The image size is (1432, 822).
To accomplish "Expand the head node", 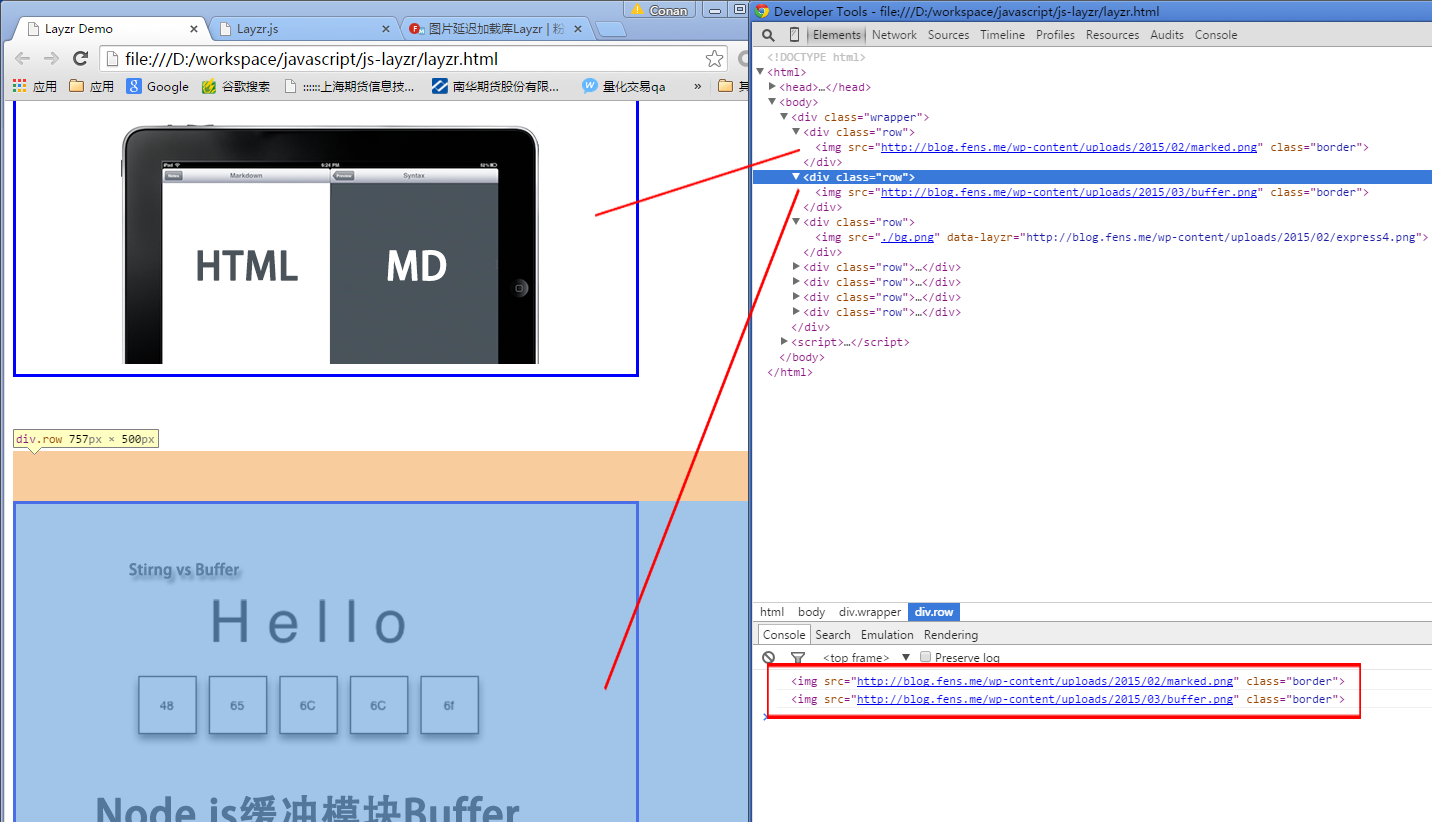I will tap(773, 87).
